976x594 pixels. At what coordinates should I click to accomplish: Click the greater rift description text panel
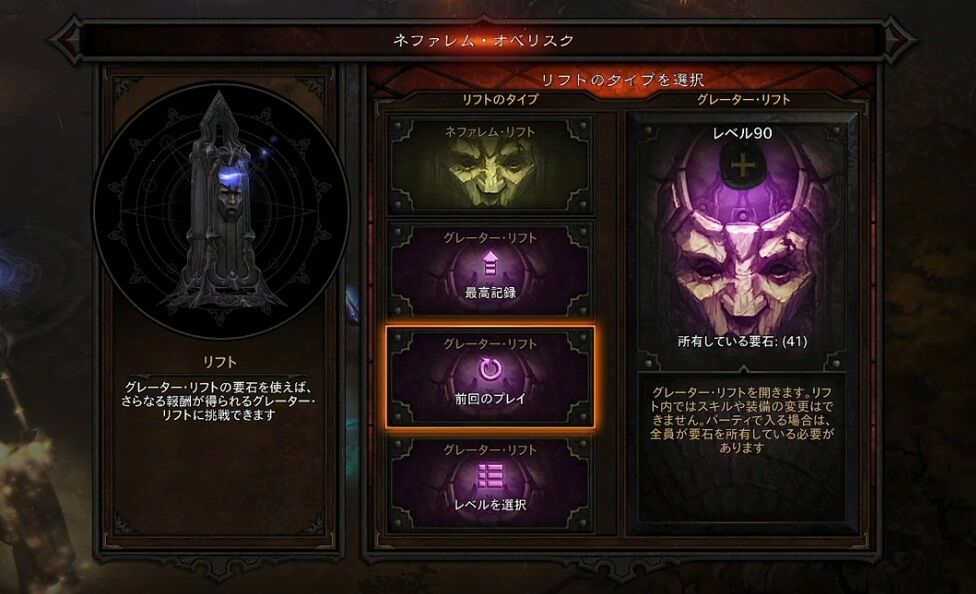click(x=741, y=420)
